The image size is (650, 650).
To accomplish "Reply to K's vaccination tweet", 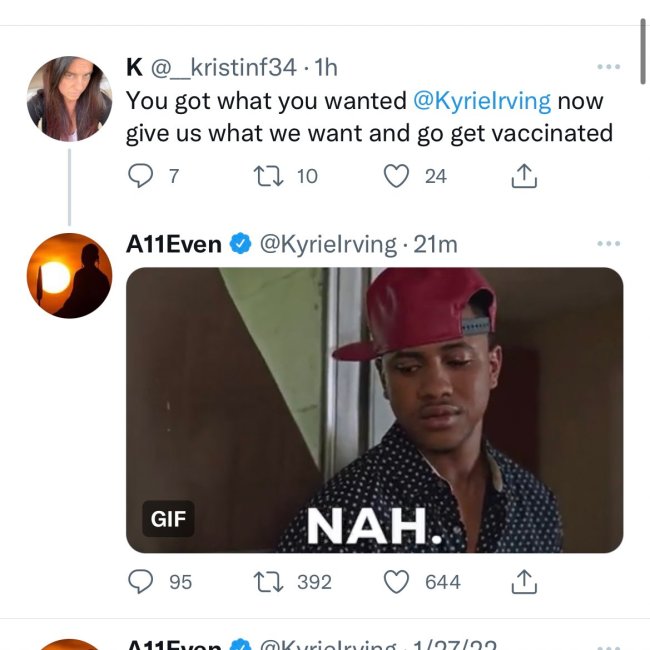I will point(139,177).
